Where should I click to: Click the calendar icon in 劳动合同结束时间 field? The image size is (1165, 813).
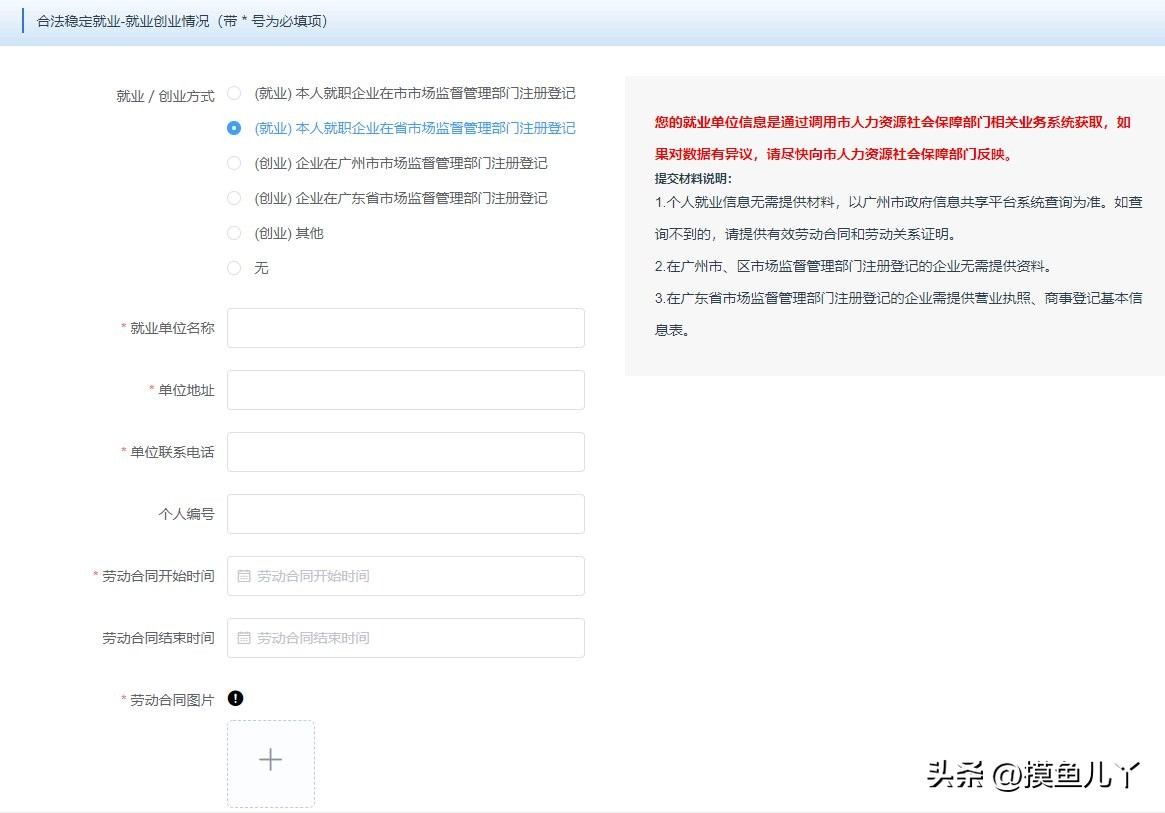(x=242, y=638)
